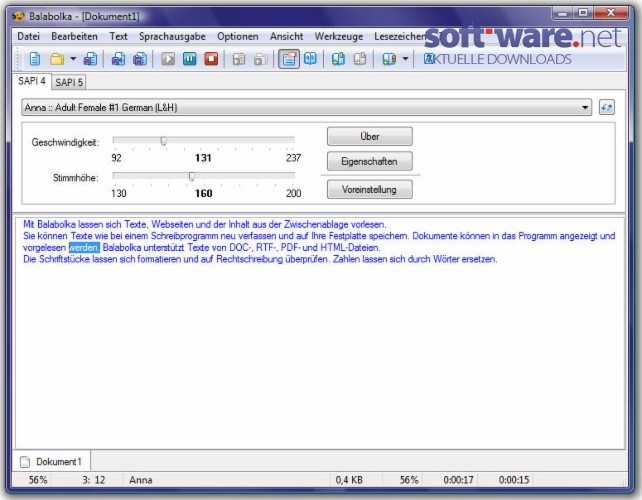Click the Eigenschaften button
This screenshot has height=500, width=642.
[x=369, y=161]
